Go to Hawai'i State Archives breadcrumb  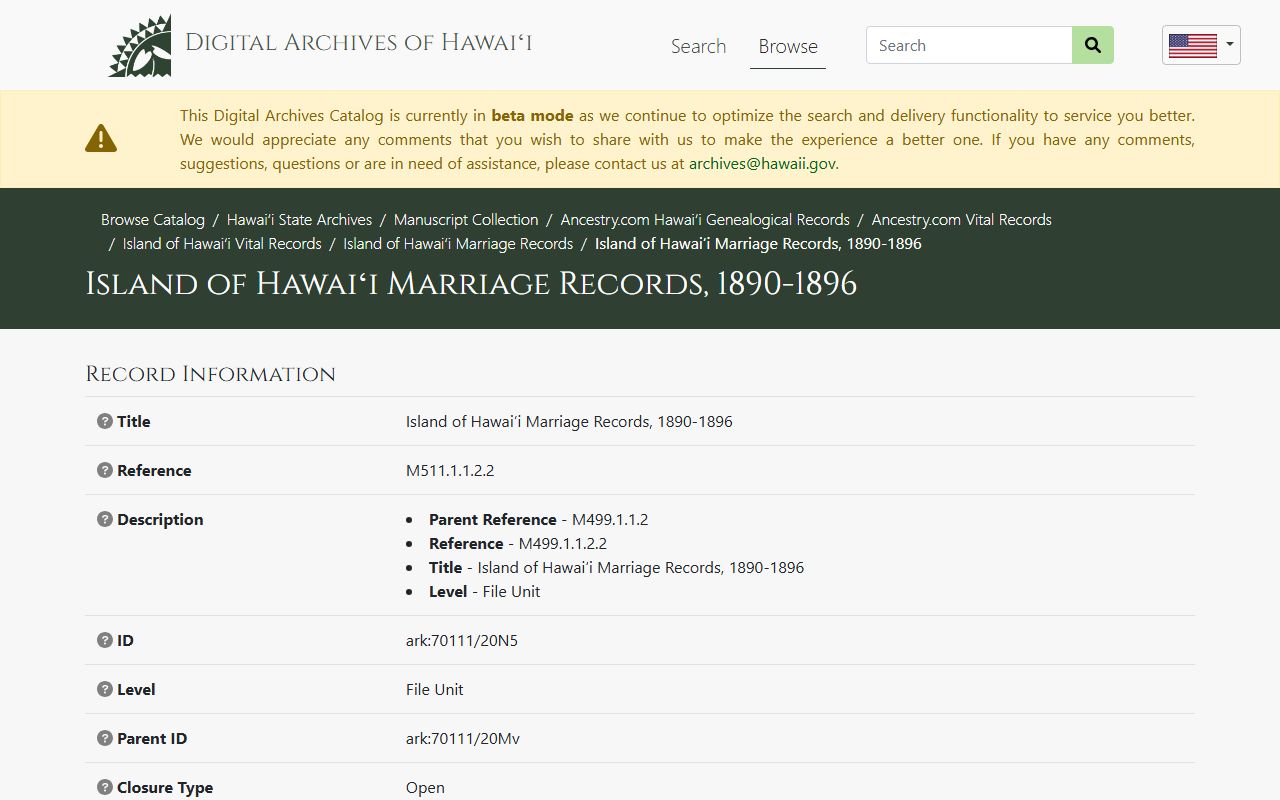(299, 219)
